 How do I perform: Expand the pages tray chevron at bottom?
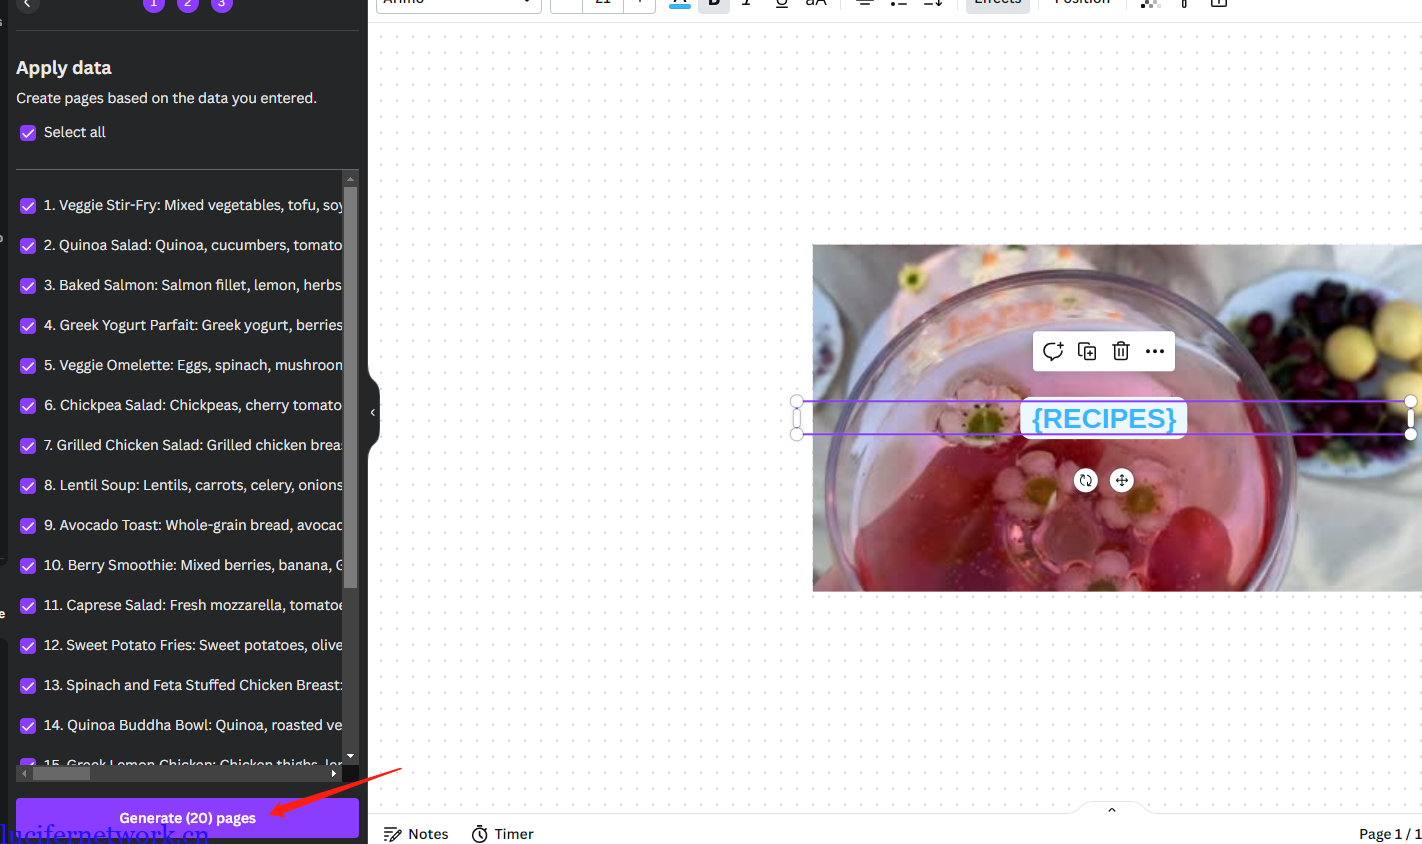[x=1112, y=810]
